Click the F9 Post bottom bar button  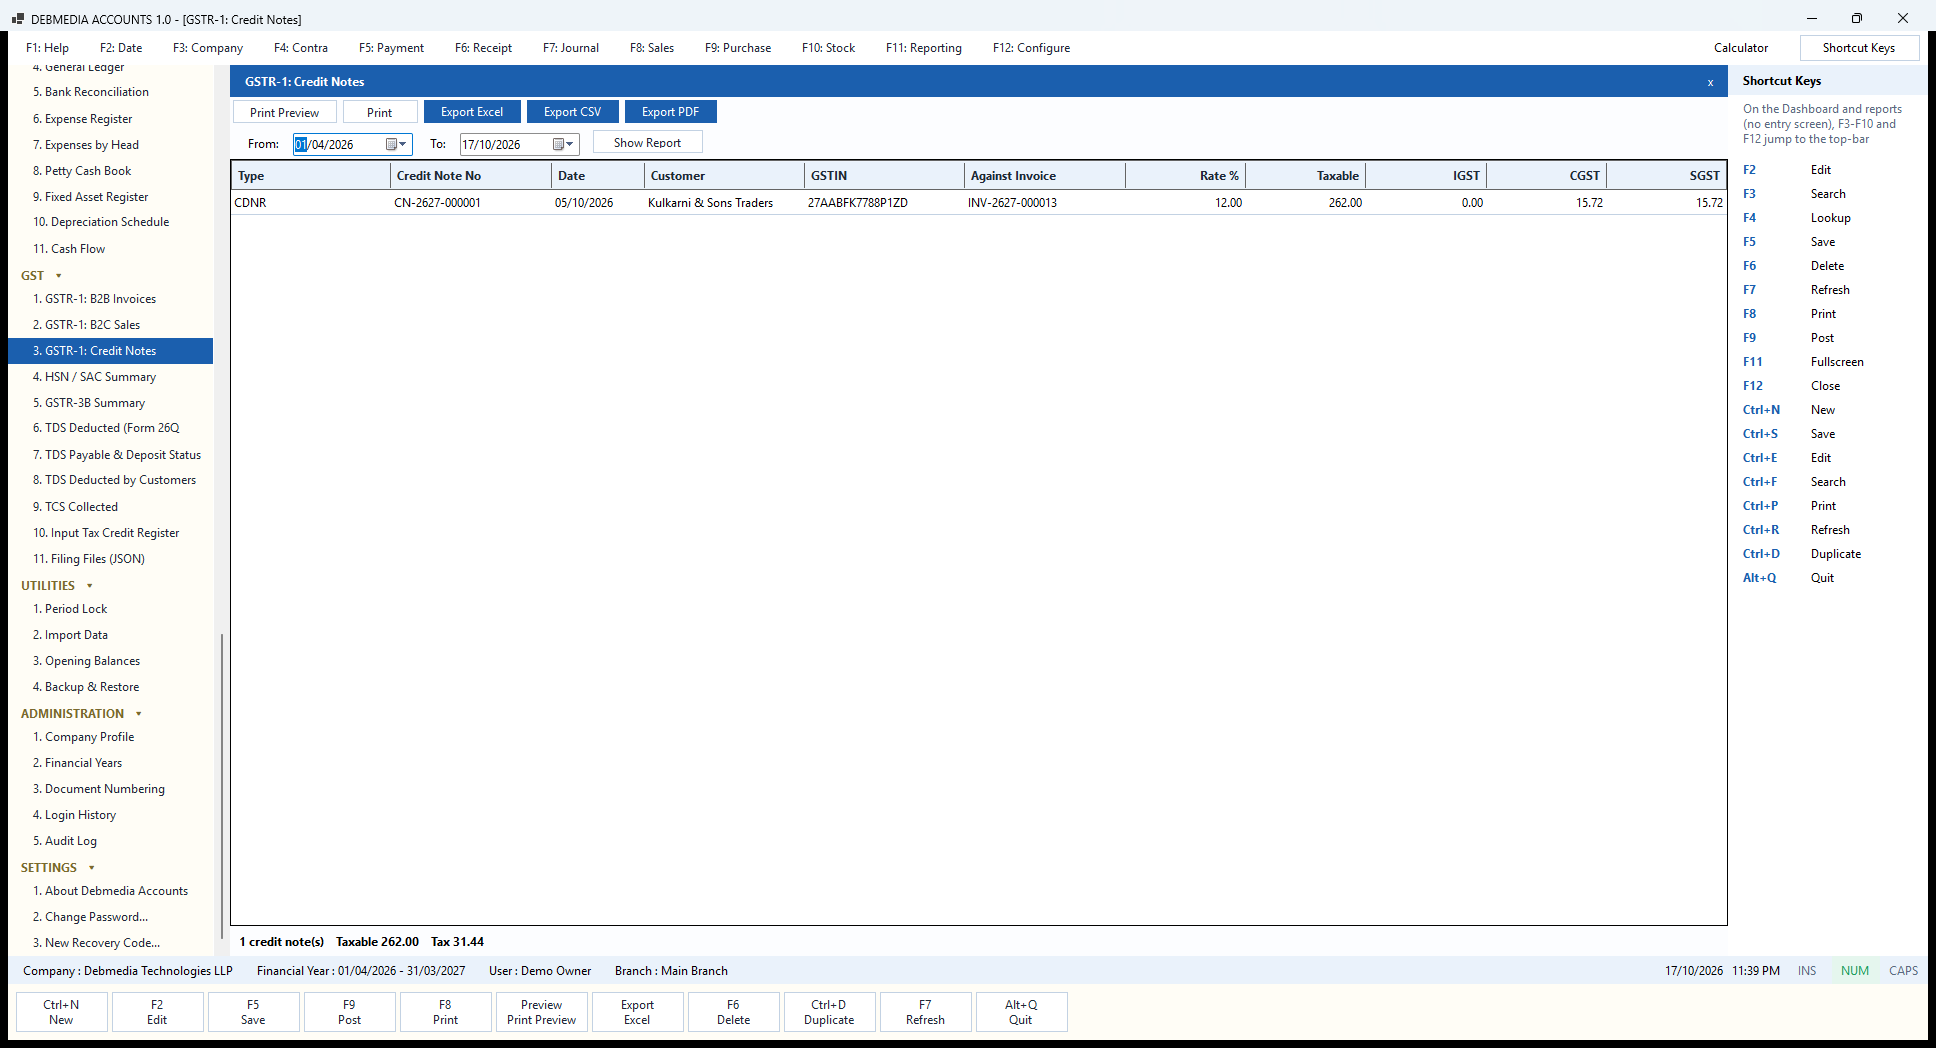[x=349, y=1012]
